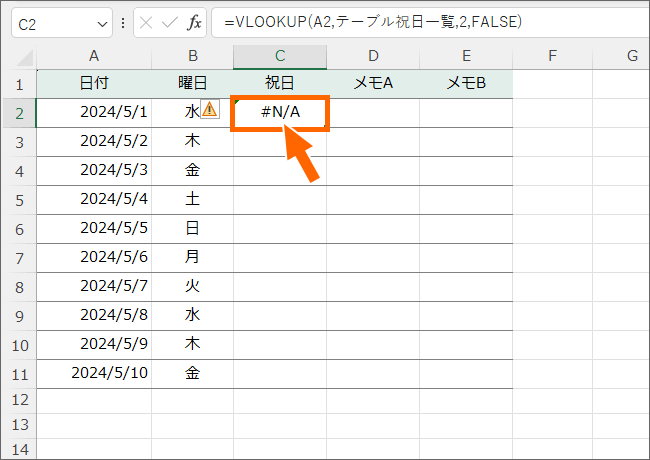Select the 金 cell in row 11
The image size is (650, 460).
pyautogui.click(x=193, y=374)
